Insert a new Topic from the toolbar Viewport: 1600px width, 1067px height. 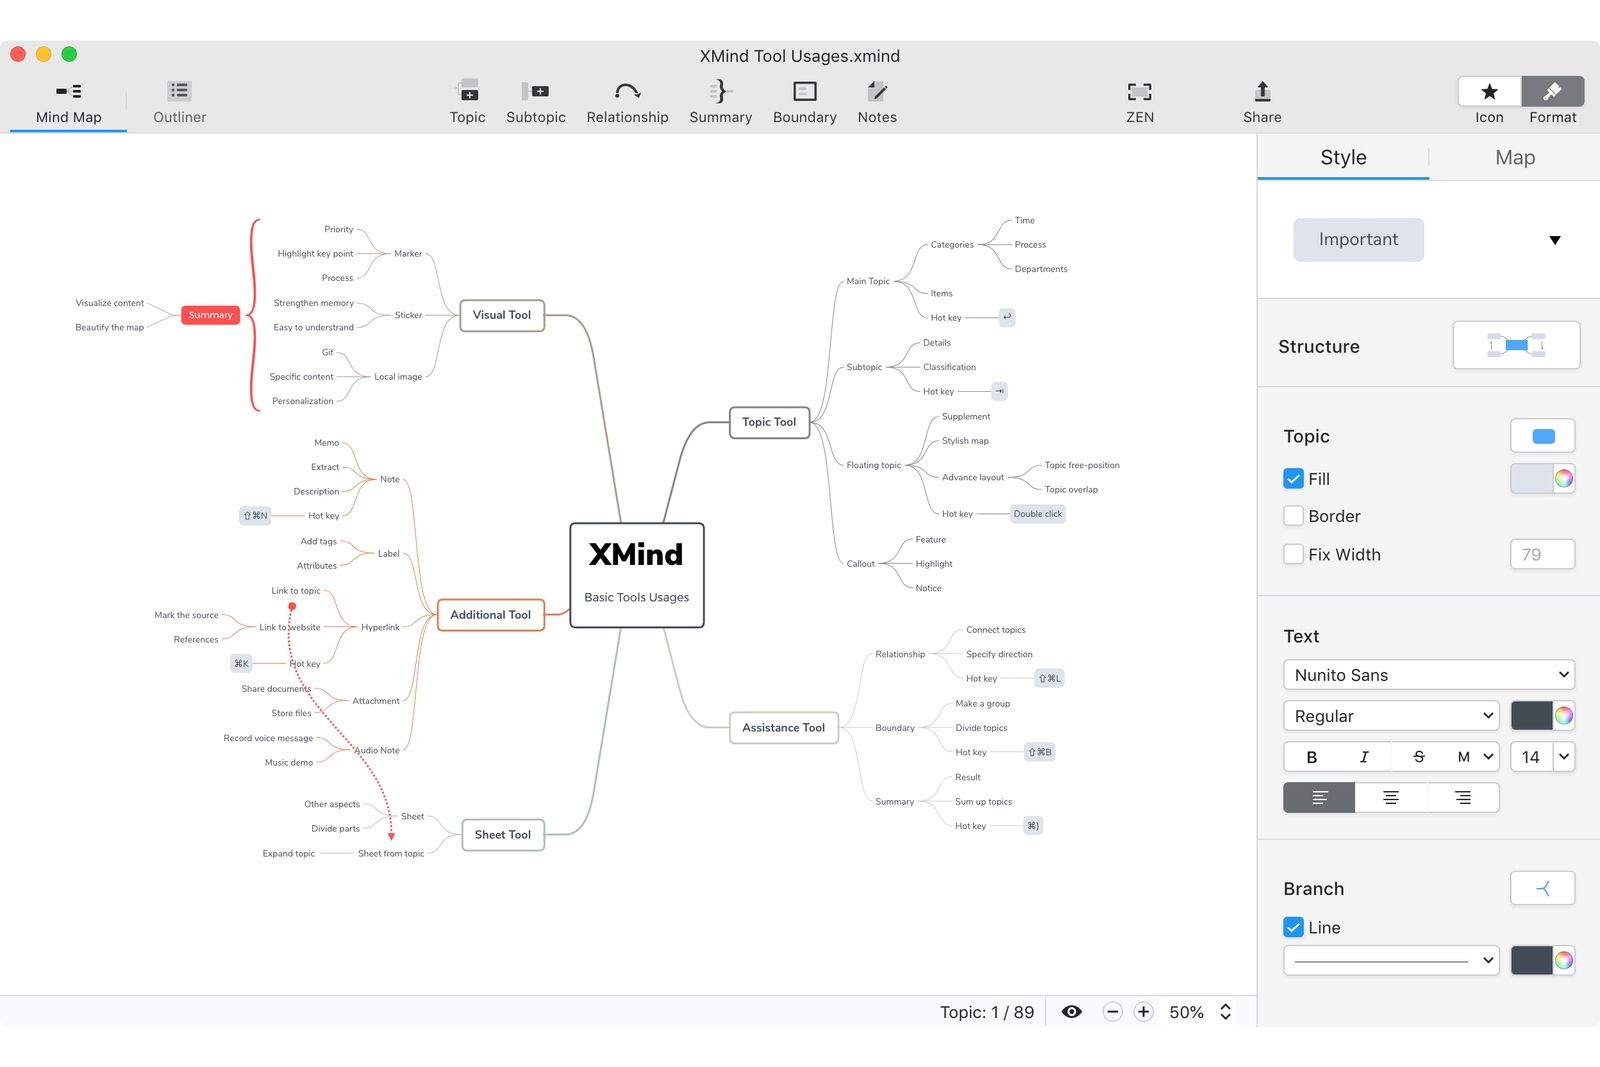coord(466,100)
